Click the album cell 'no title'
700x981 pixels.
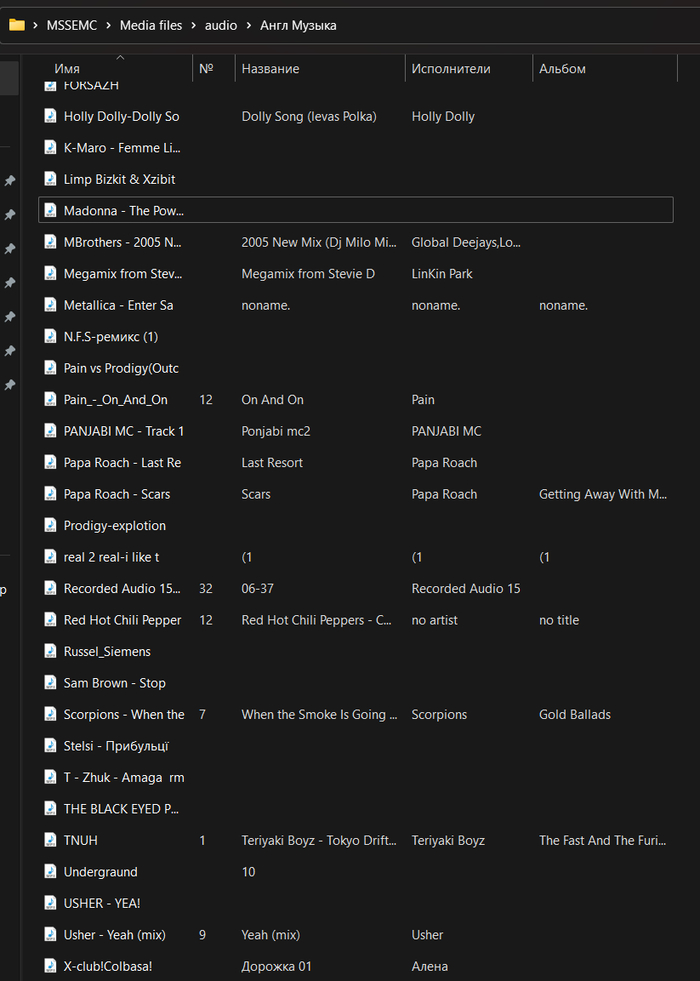point(559,620)
